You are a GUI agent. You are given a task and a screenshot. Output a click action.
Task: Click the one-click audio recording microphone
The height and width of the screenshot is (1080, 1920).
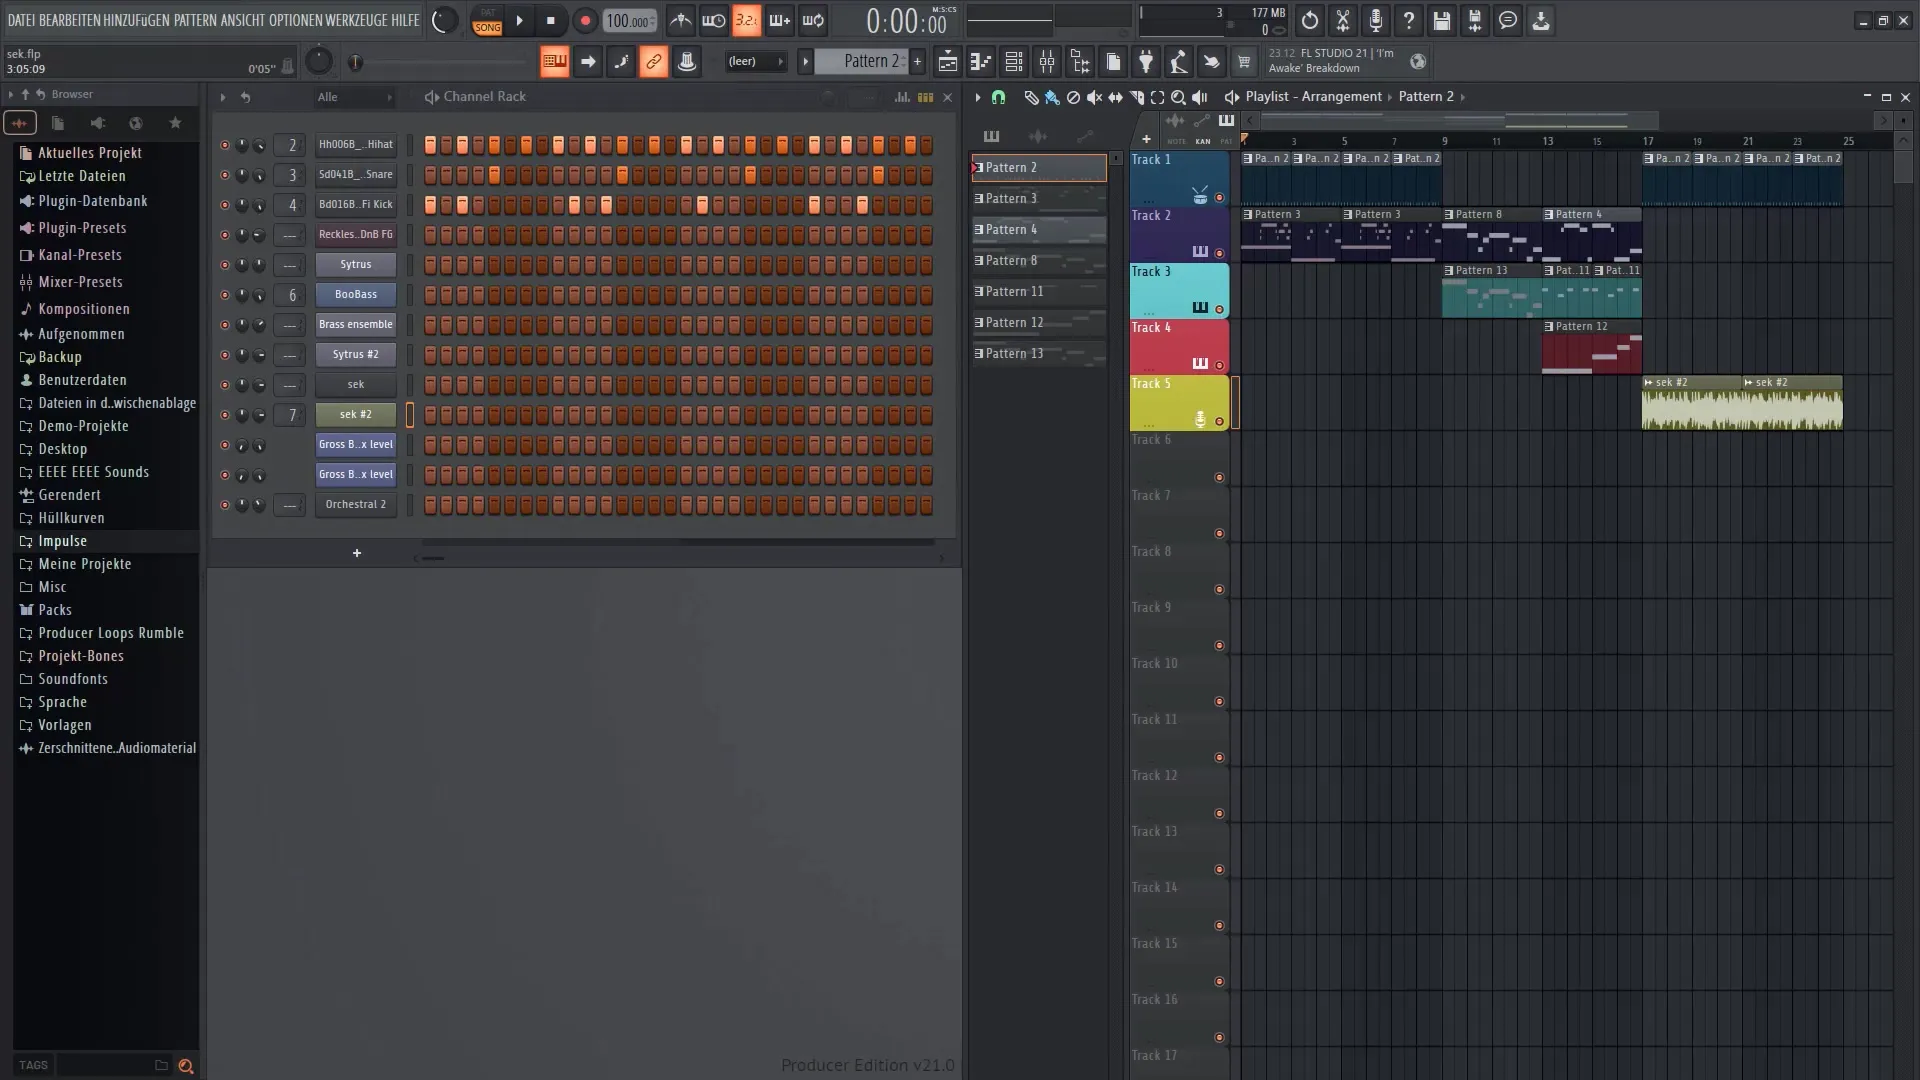(1376, 20)
